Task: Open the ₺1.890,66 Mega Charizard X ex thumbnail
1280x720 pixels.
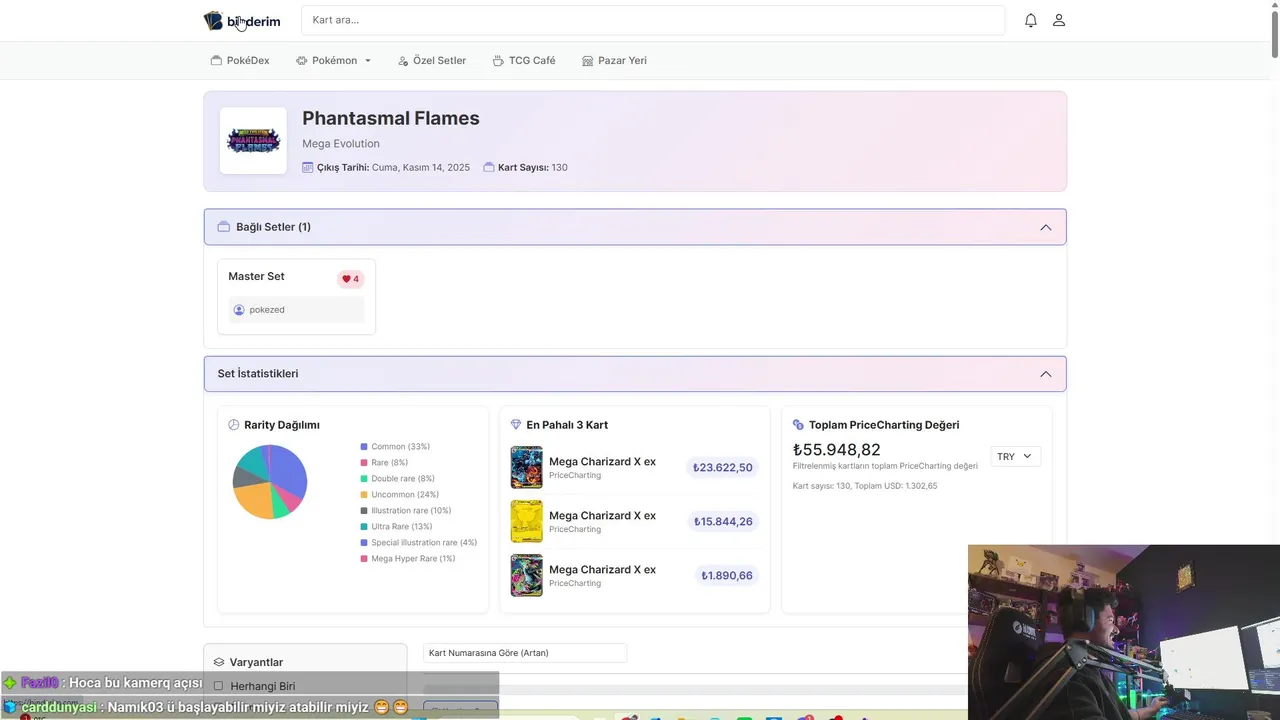Action: coord(527,575)
